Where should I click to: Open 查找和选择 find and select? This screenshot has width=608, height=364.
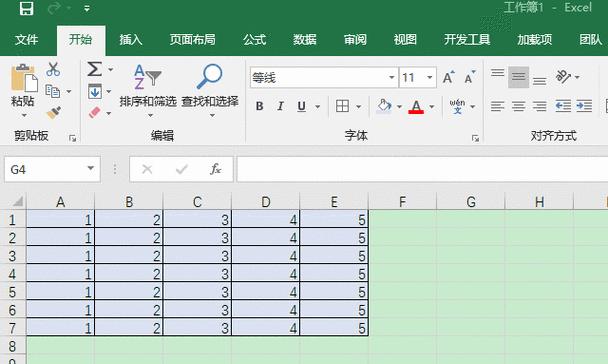click(x=210, y=91)
